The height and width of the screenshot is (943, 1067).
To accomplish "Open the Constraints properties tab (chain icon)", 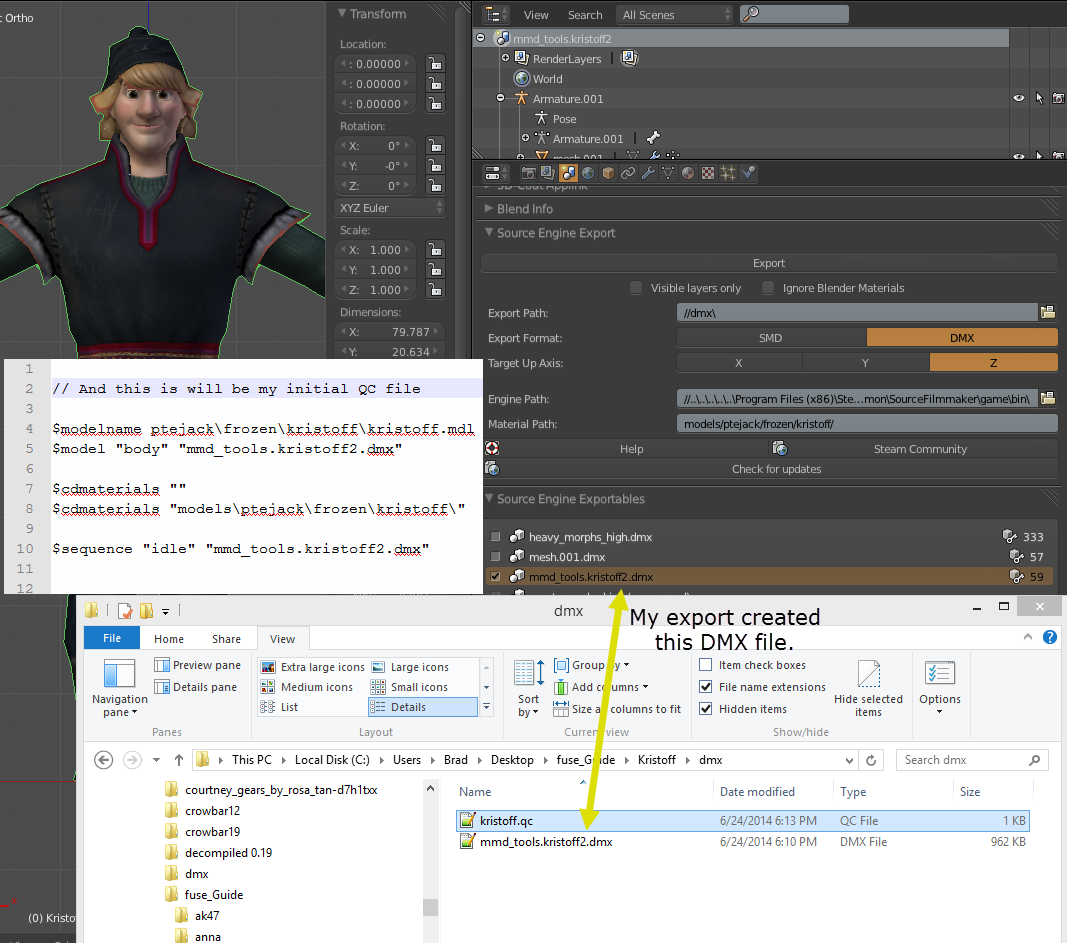I will 628,173.
